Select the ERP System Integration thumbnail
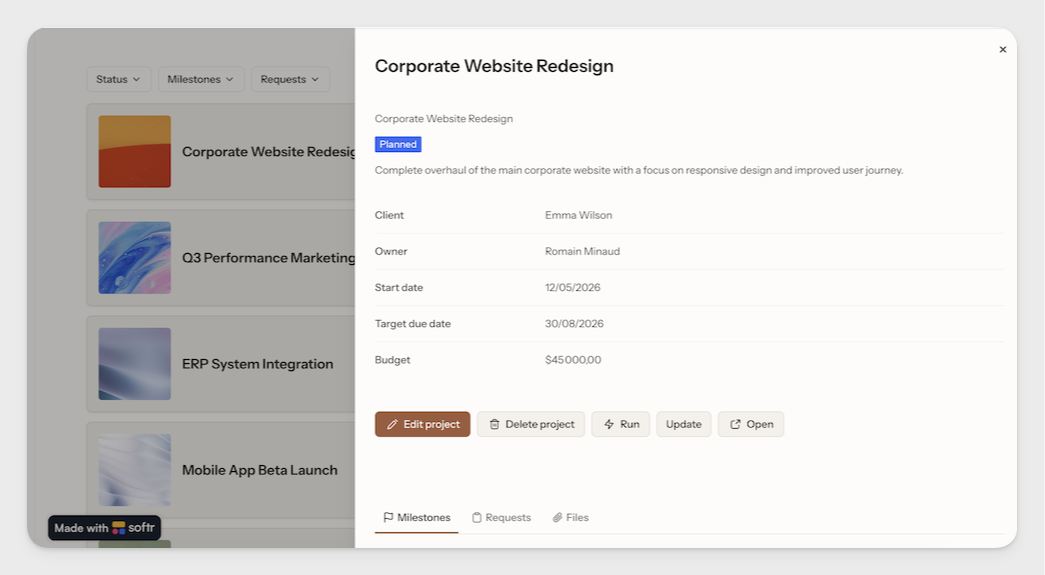 (135, 364)
